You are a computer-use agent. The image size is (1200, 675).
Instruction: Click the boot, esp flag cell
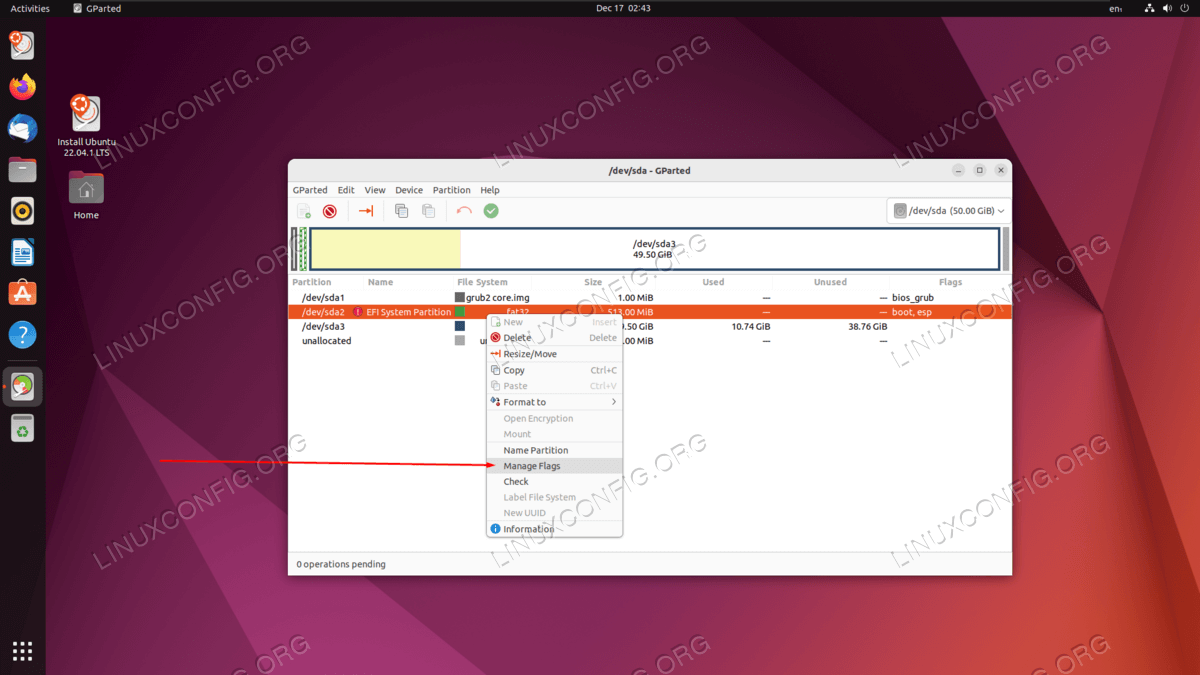(912, 312)
